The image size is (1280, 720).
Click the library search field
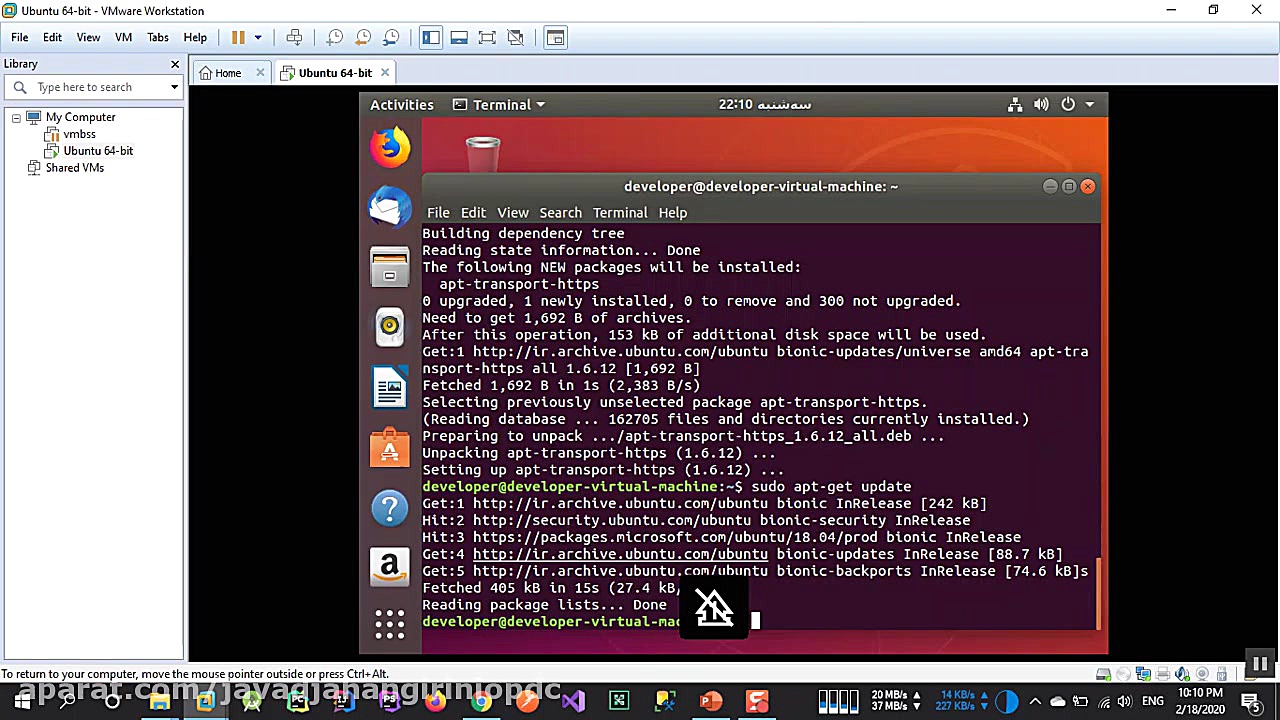point(90,87)
